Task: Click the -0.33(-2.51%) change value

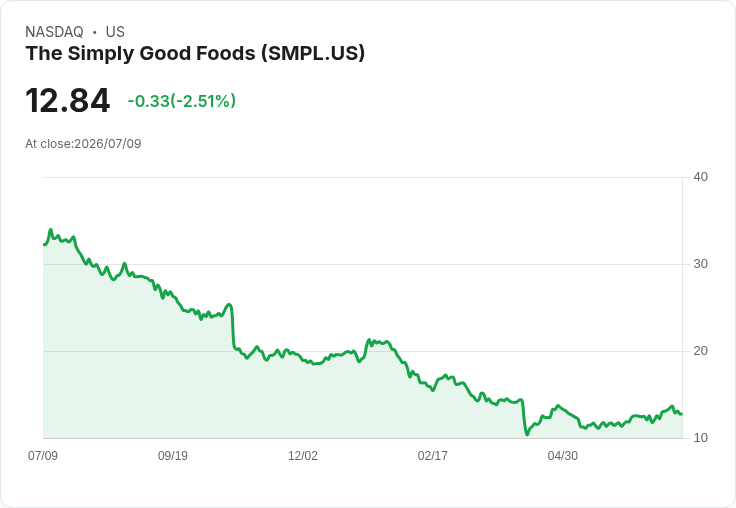Action: pos(182,101)
